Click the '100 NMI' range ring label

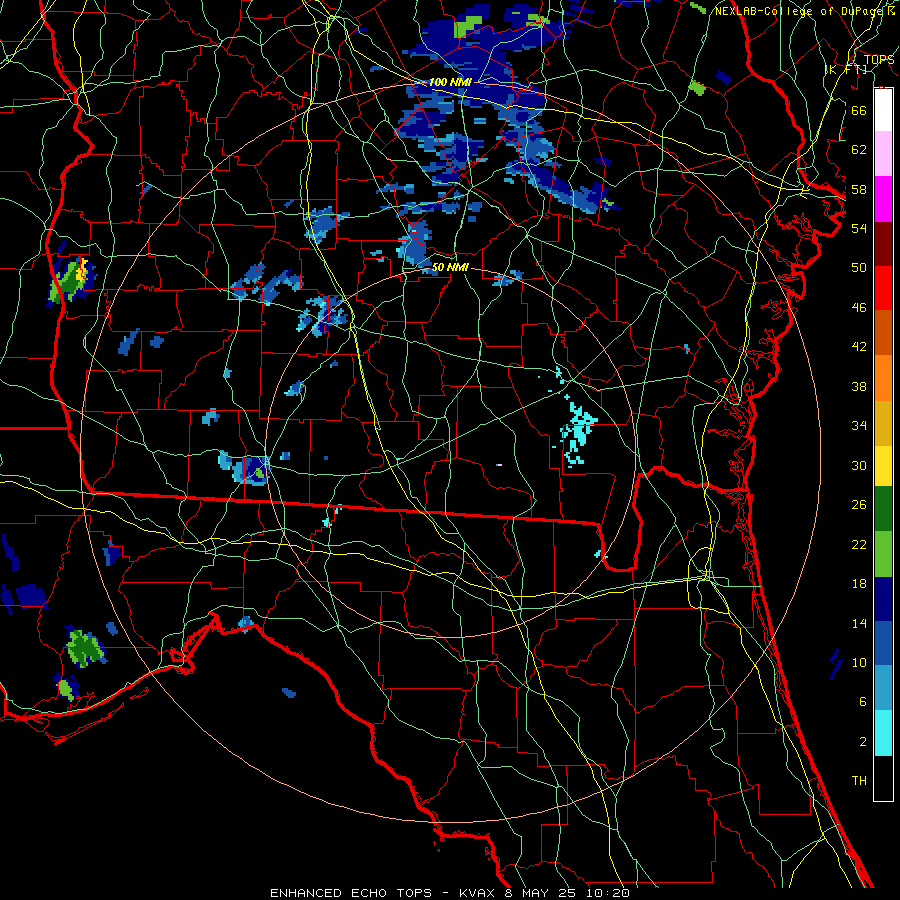[450, 82]
